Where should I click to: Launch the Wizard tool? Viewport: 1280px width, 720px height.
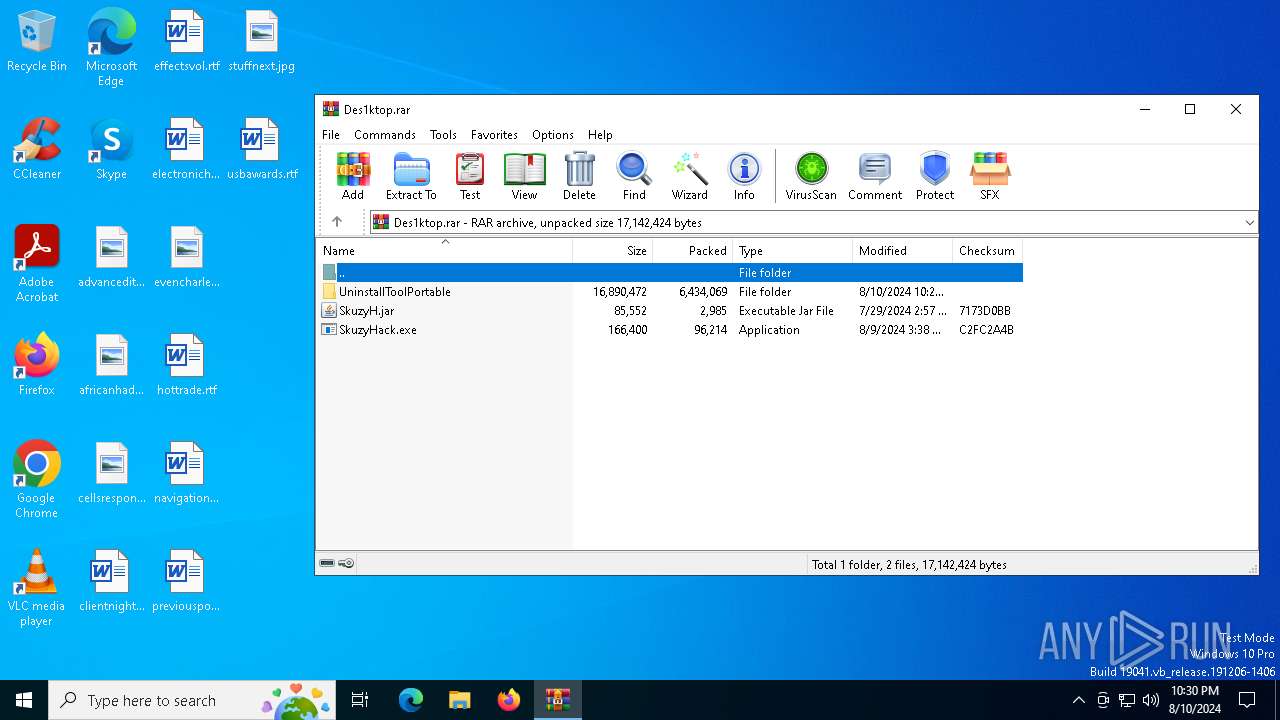click(x=690, y=176)
